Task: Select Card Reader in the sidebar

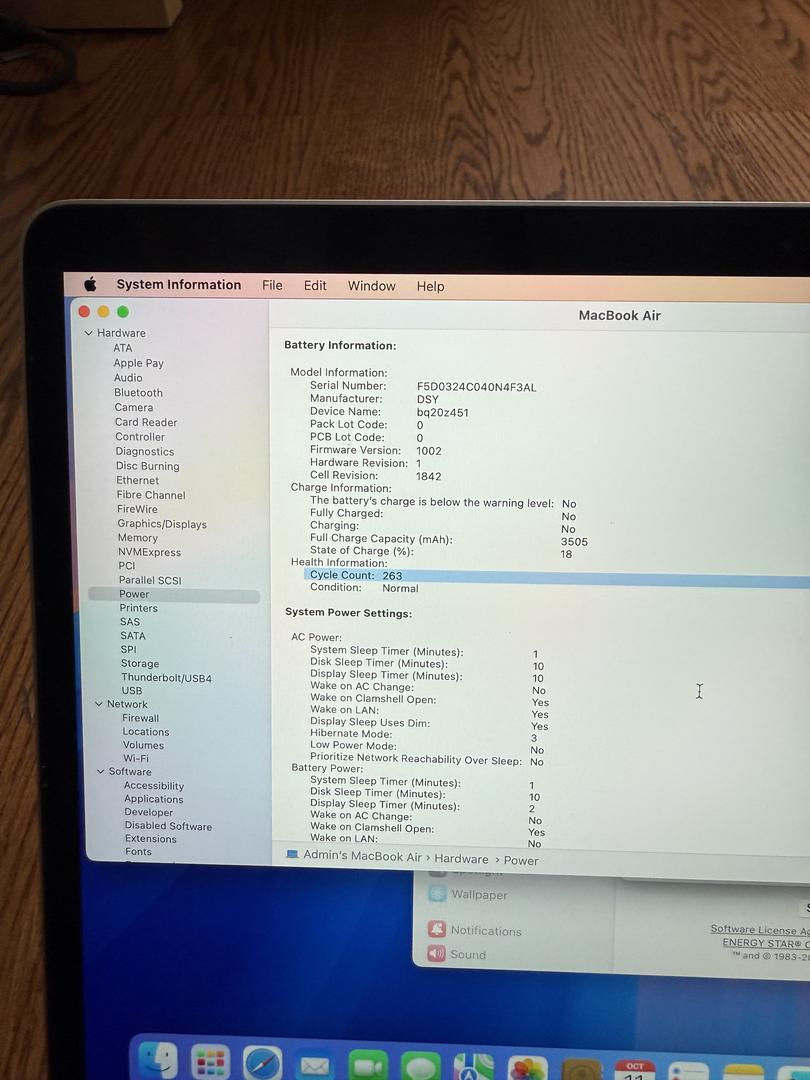Action: [146, 422]
